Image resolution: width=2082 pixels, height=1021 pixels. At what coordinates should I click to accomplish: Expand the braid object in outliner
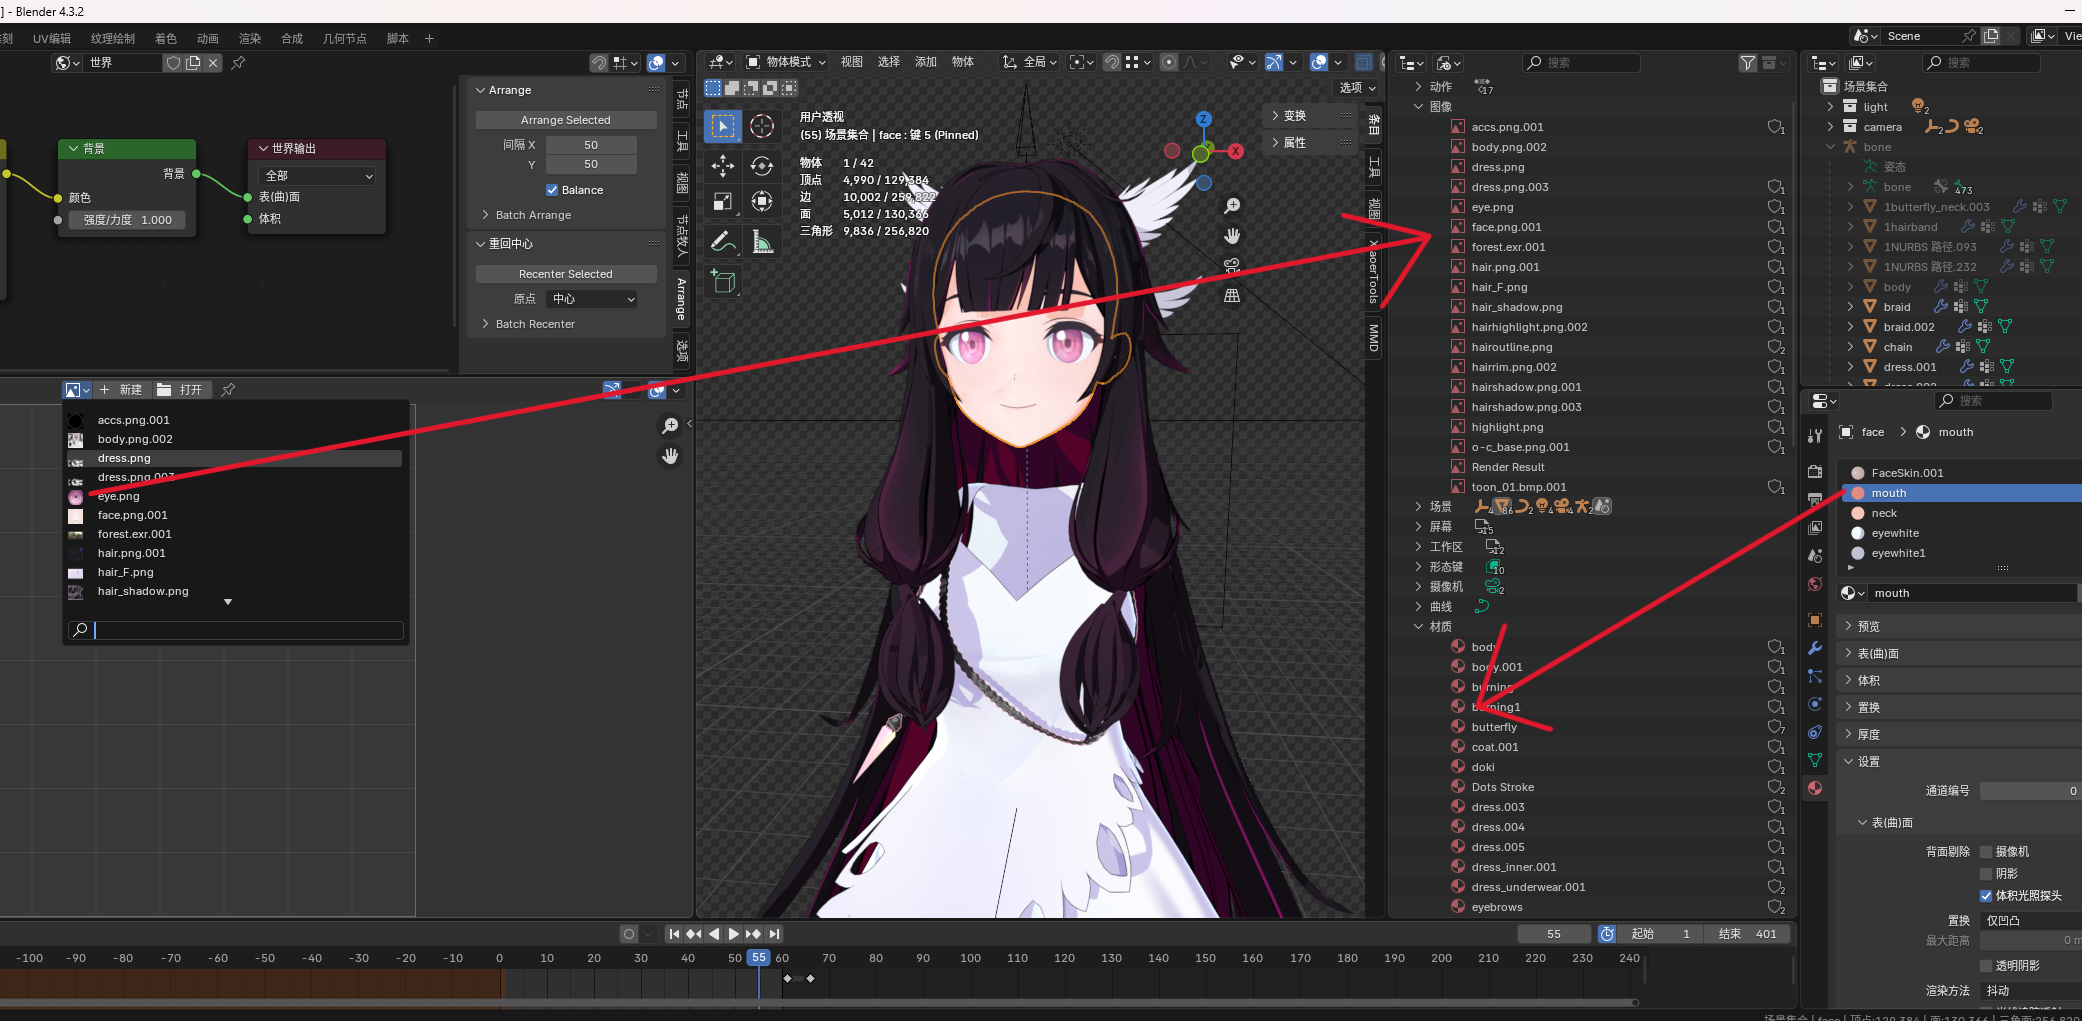tap(1850, 307)
